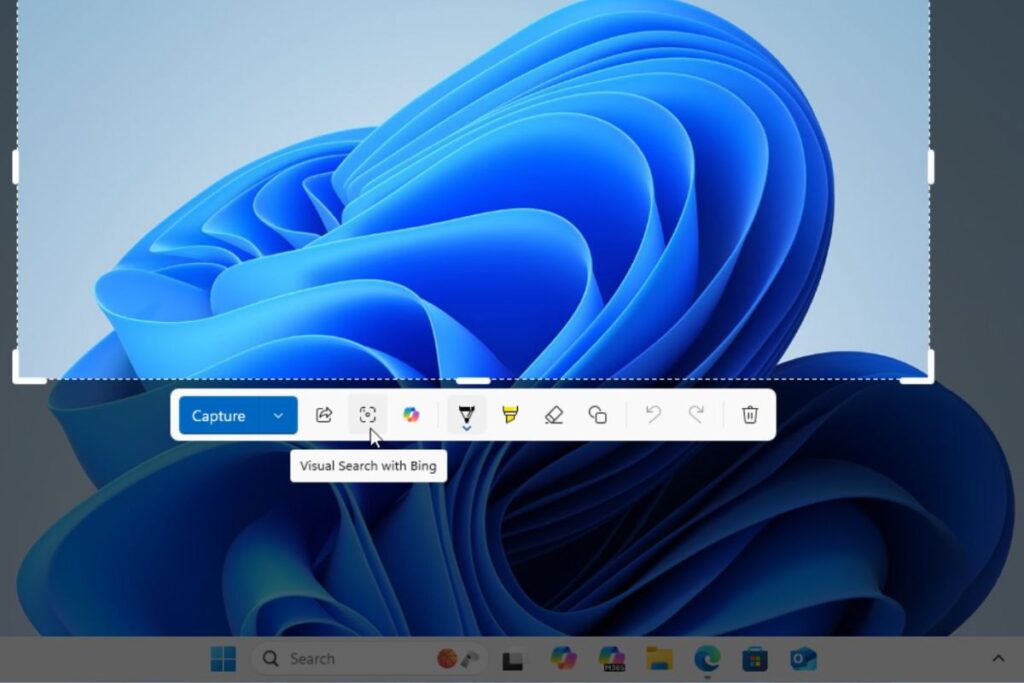Click the Undo arrow
The height and width of the screenshot is (683, 1024).
tap(653, 415)
